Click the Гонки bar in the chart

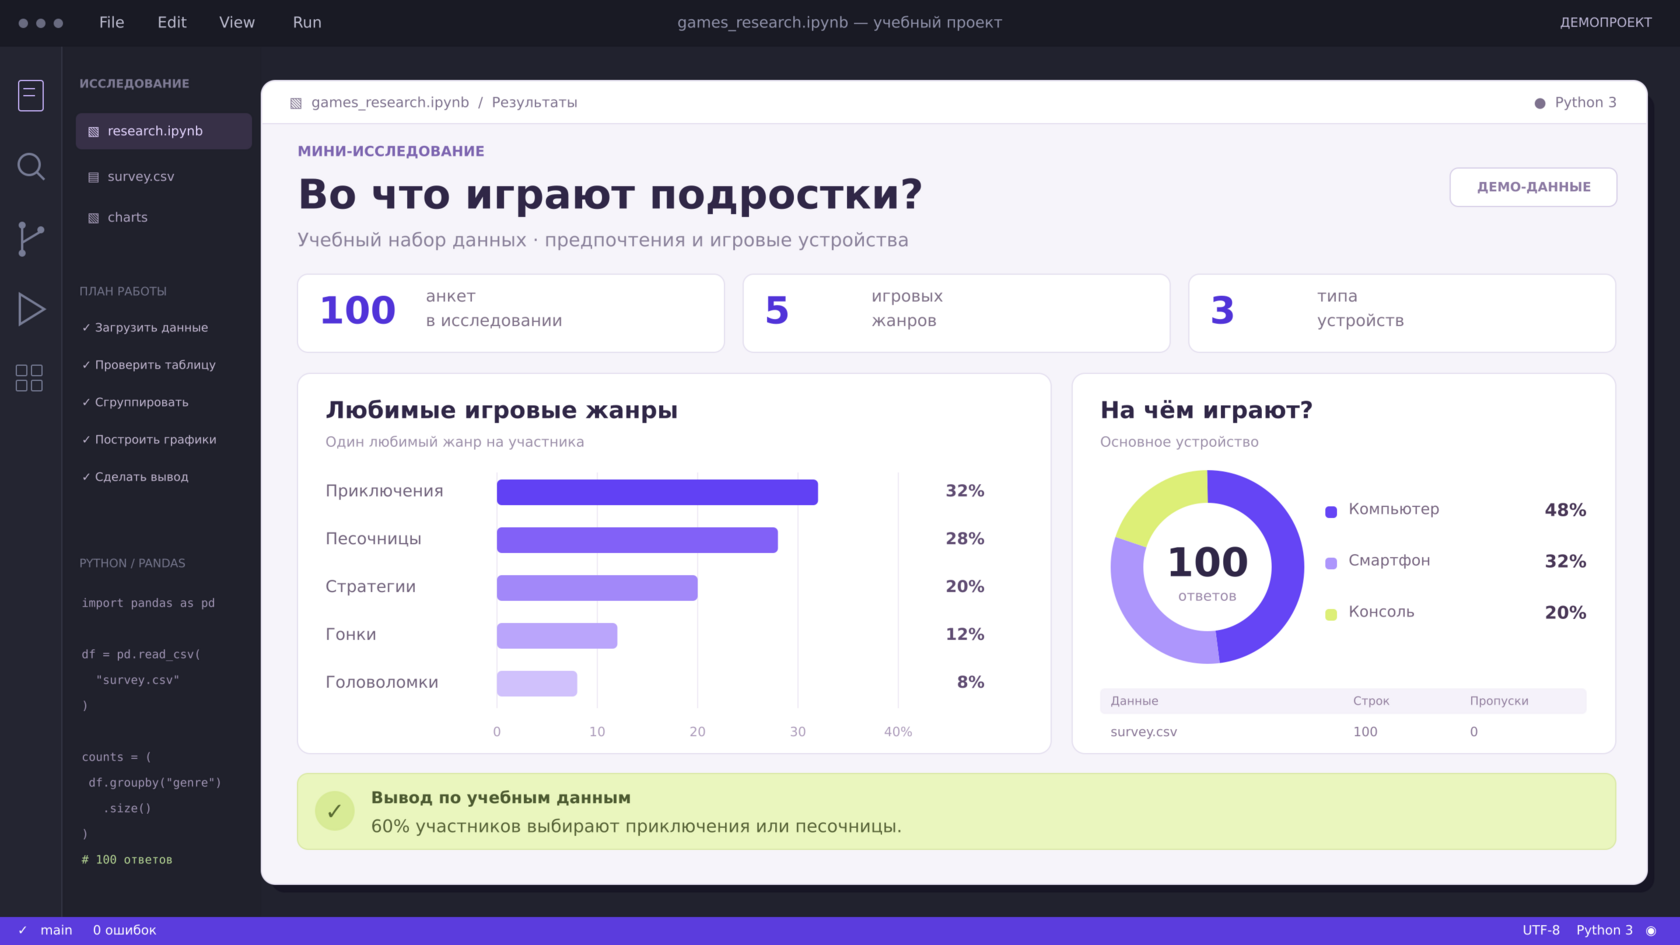[x=557, y=635]
